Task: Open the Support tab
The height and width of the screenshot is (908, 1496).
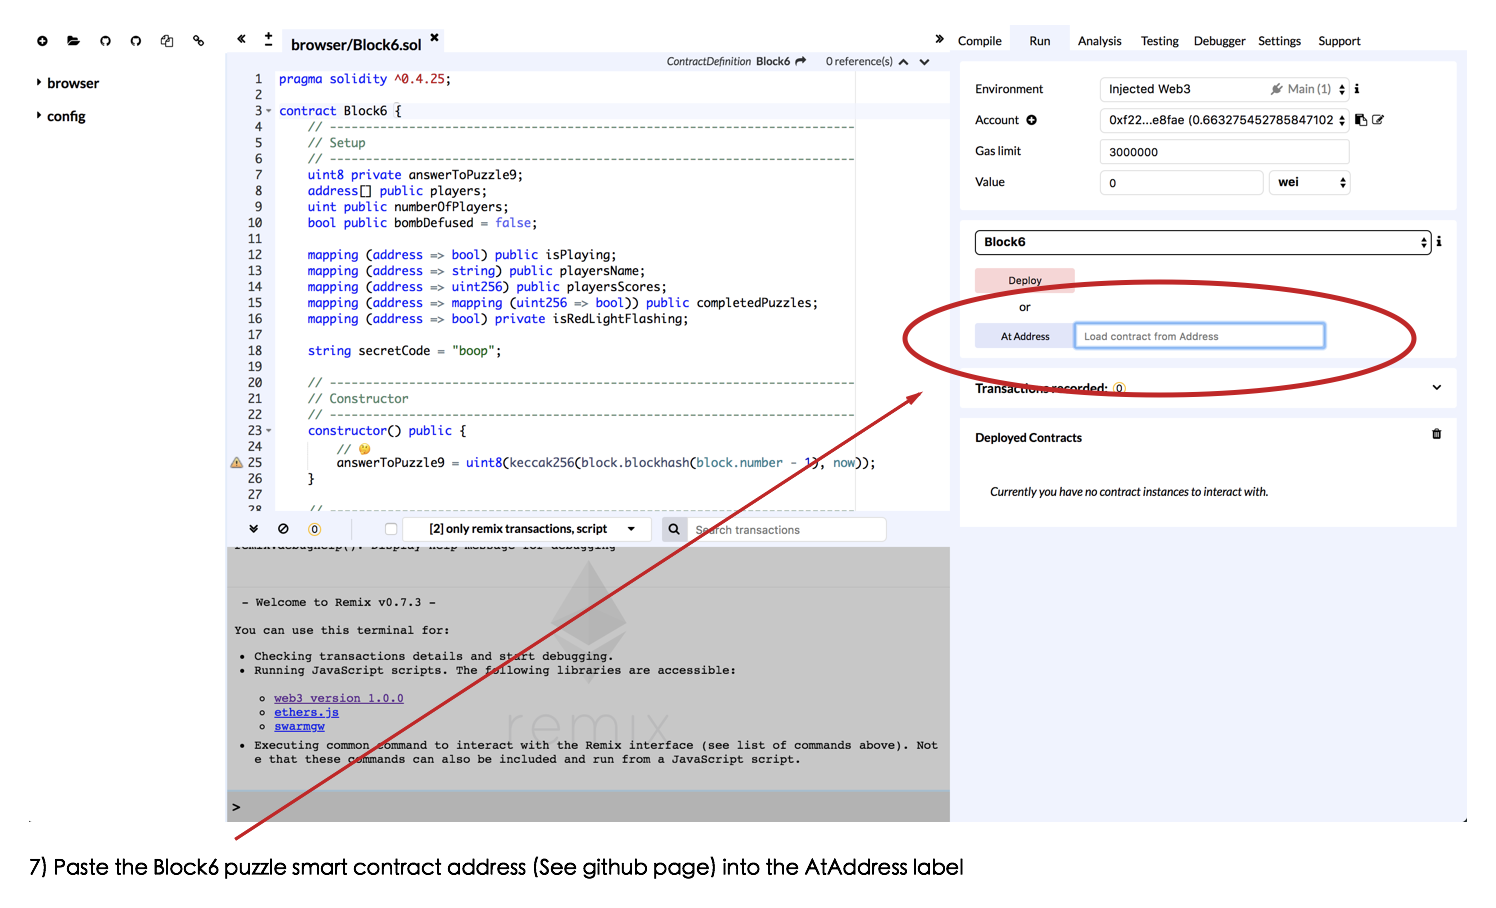Action: (1340, 41)
